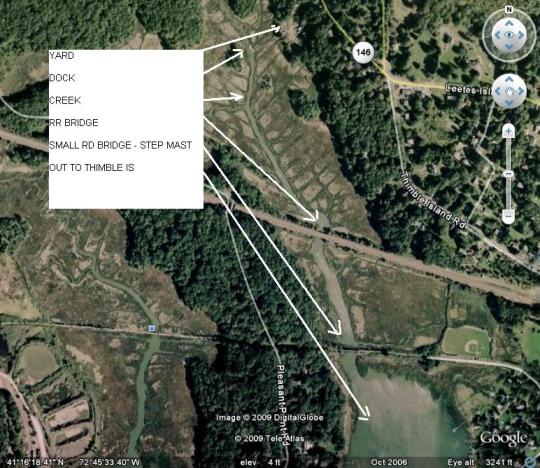Click the hand icon in pan joystick
540x468 pixels.
(509, 91)
